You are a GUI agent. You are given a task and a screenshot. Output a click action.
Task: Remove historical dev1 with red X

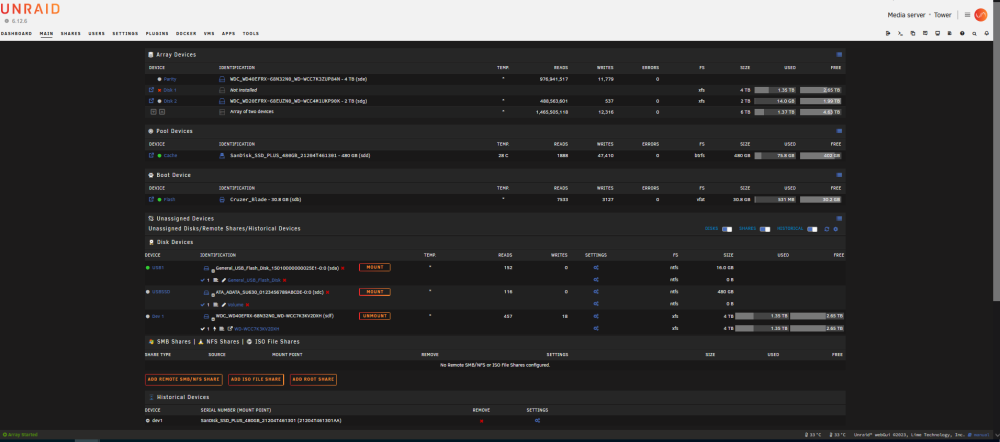pyautogui.click(x=481, y=421)
